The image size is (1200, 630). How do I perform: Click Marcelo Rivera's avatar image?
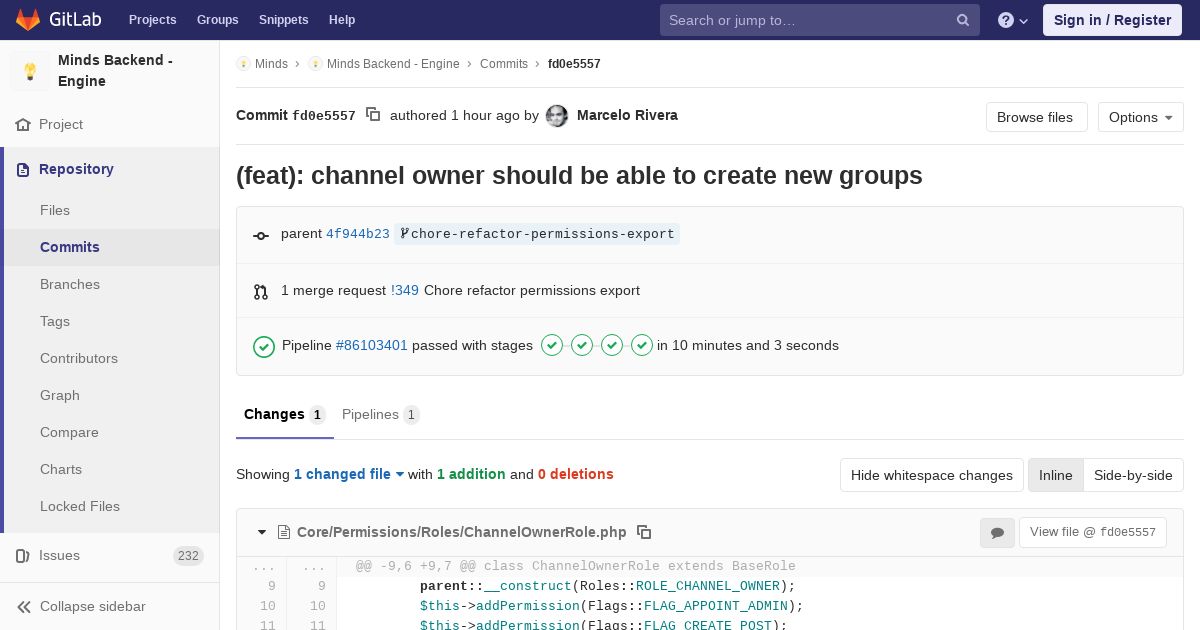coord(557,116)
